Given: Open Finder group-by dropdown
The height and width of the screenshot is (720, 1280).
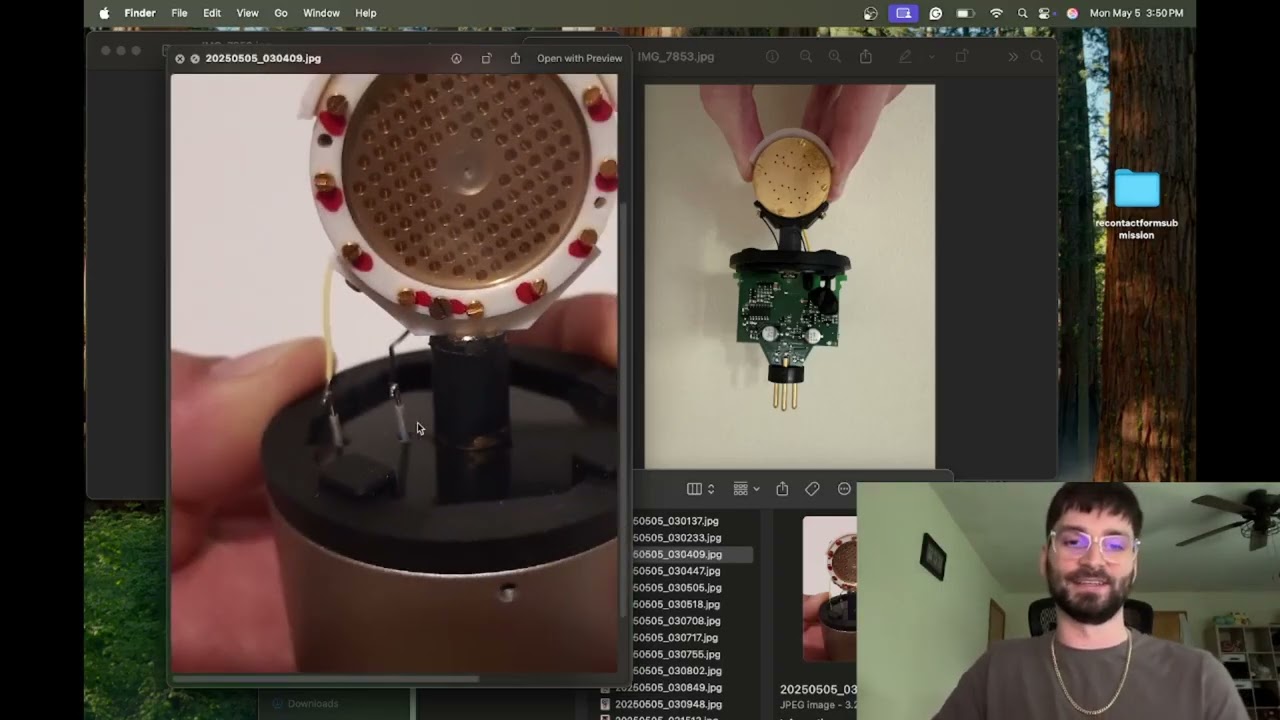Looking at the screenshot, I should click(746, 489).
